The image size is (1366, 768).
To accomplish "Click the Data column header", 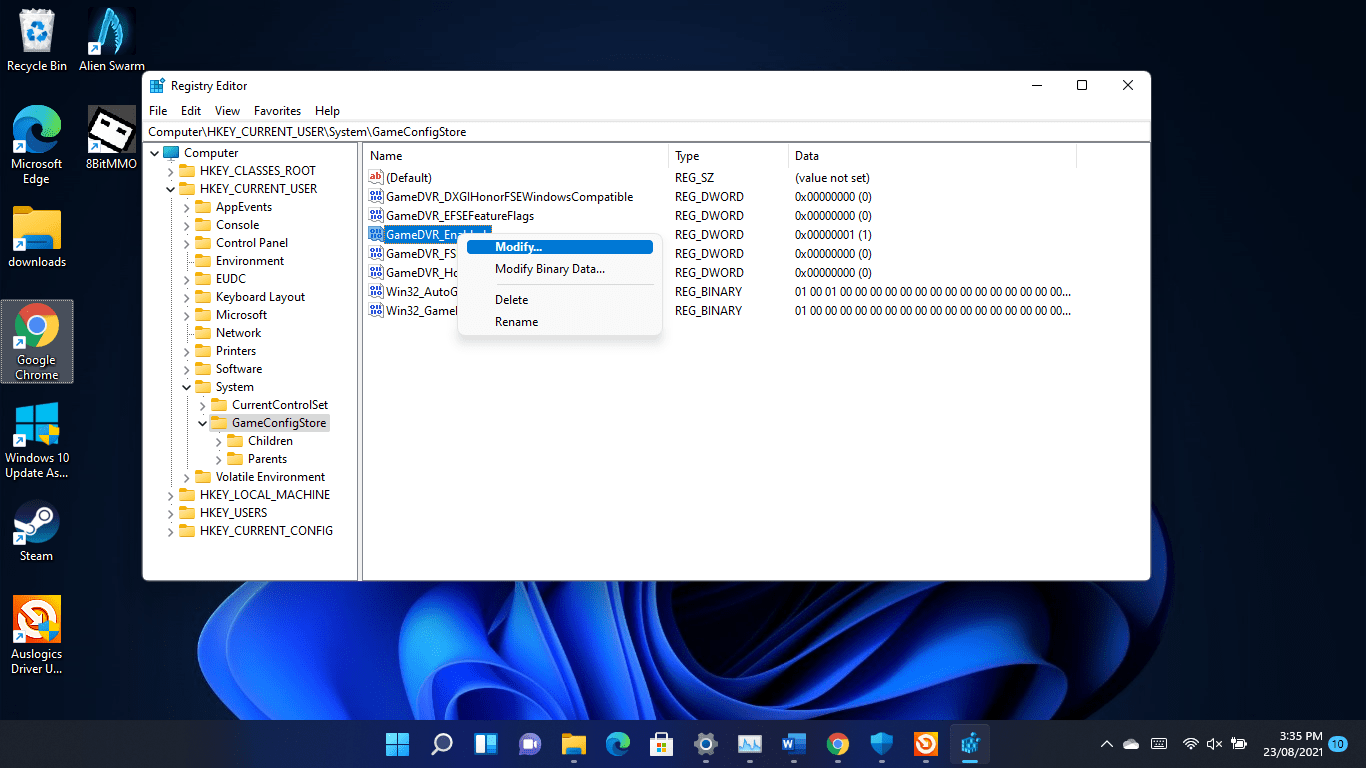I will pos(806,156).
